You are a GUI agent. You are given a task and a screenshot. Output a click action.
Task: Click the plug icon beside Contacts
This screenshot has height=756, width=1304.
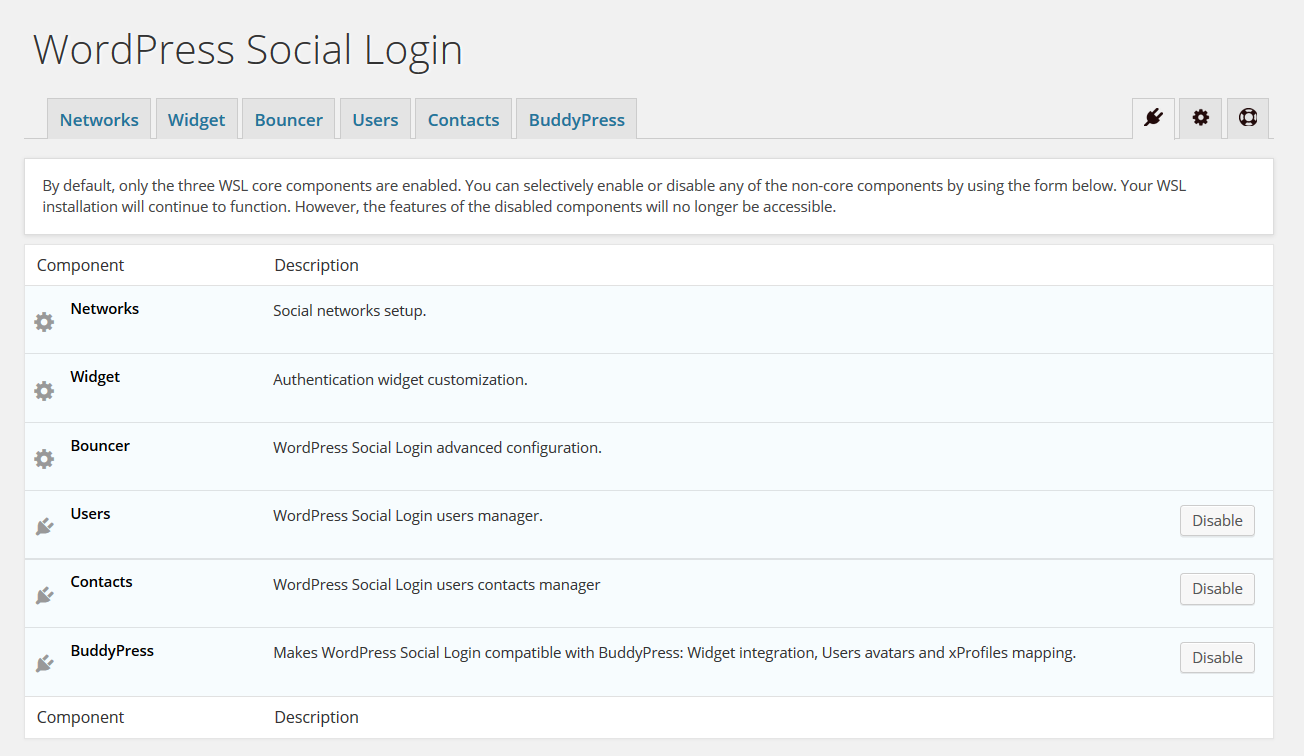pos(44,596)
